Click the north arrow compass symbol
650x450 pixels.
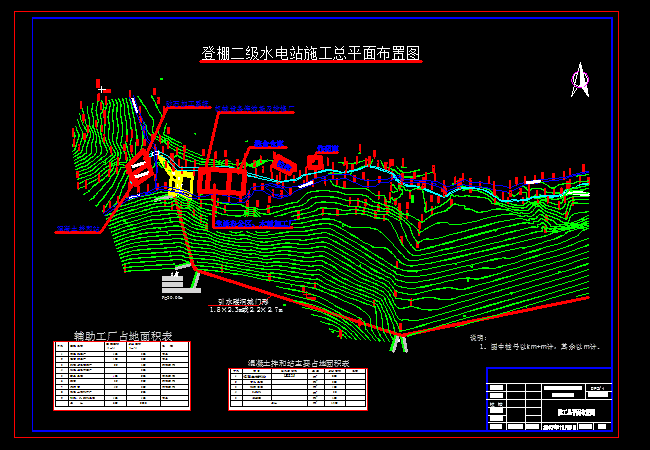(x=579, y=80)
